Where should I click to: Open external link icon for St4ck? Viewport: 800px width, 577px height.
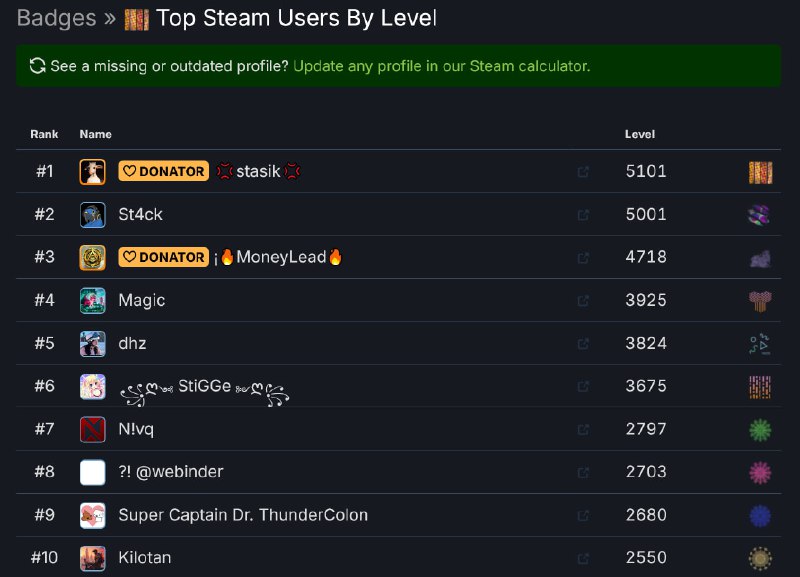click(583, 215)
